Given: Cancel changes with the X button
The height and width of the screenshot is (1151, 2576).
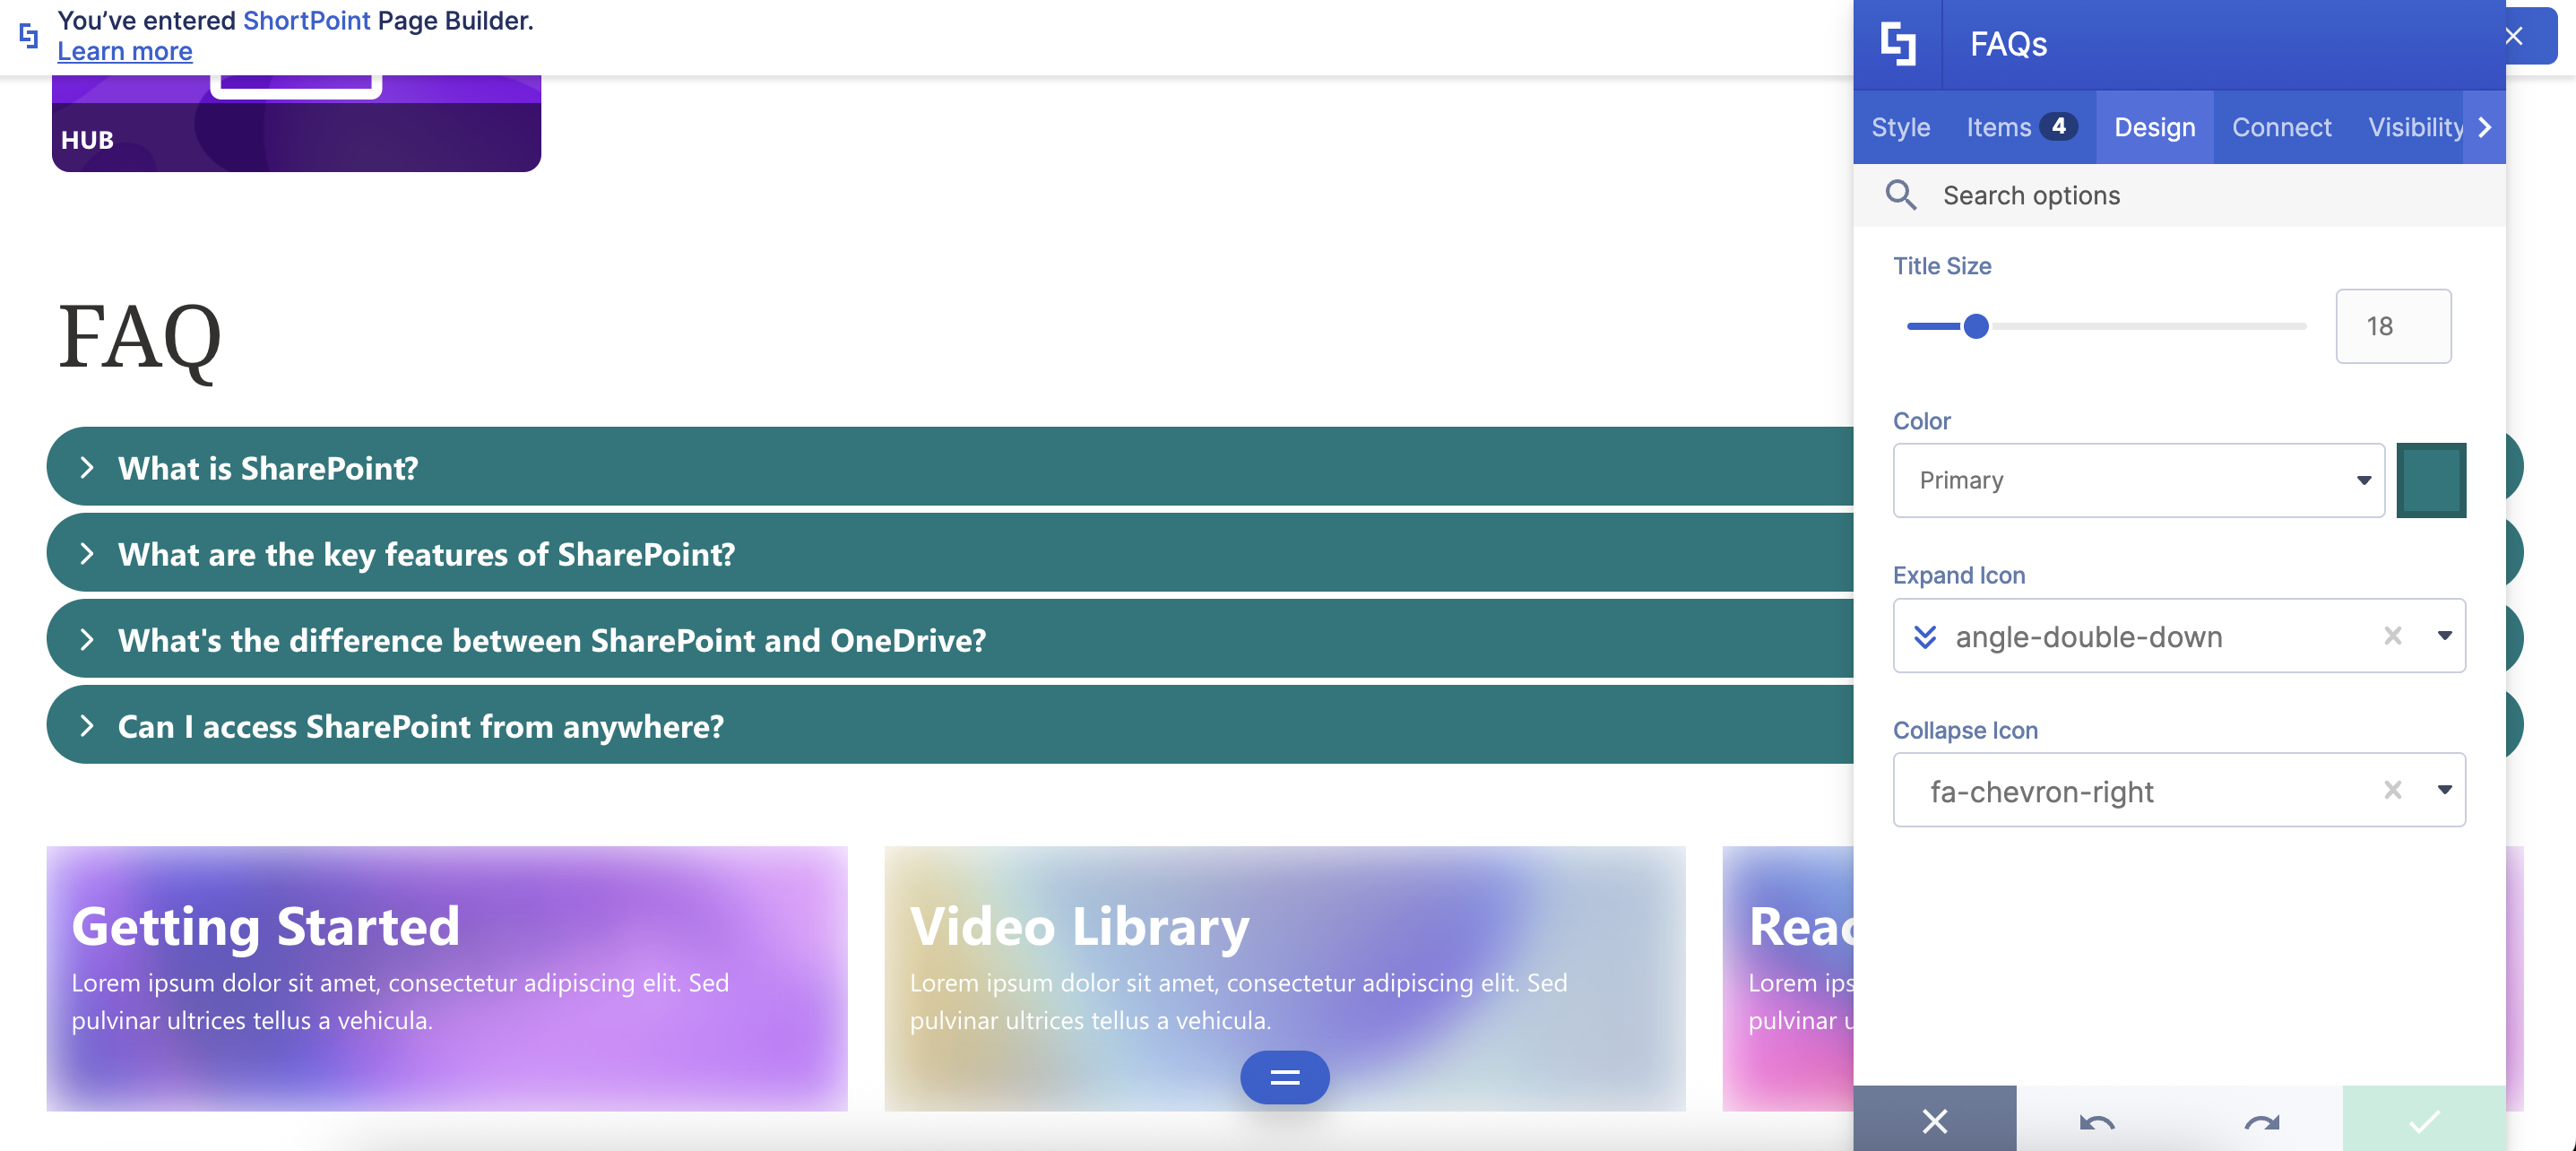Looking at the screenshot, I should coord(1934,1121).
